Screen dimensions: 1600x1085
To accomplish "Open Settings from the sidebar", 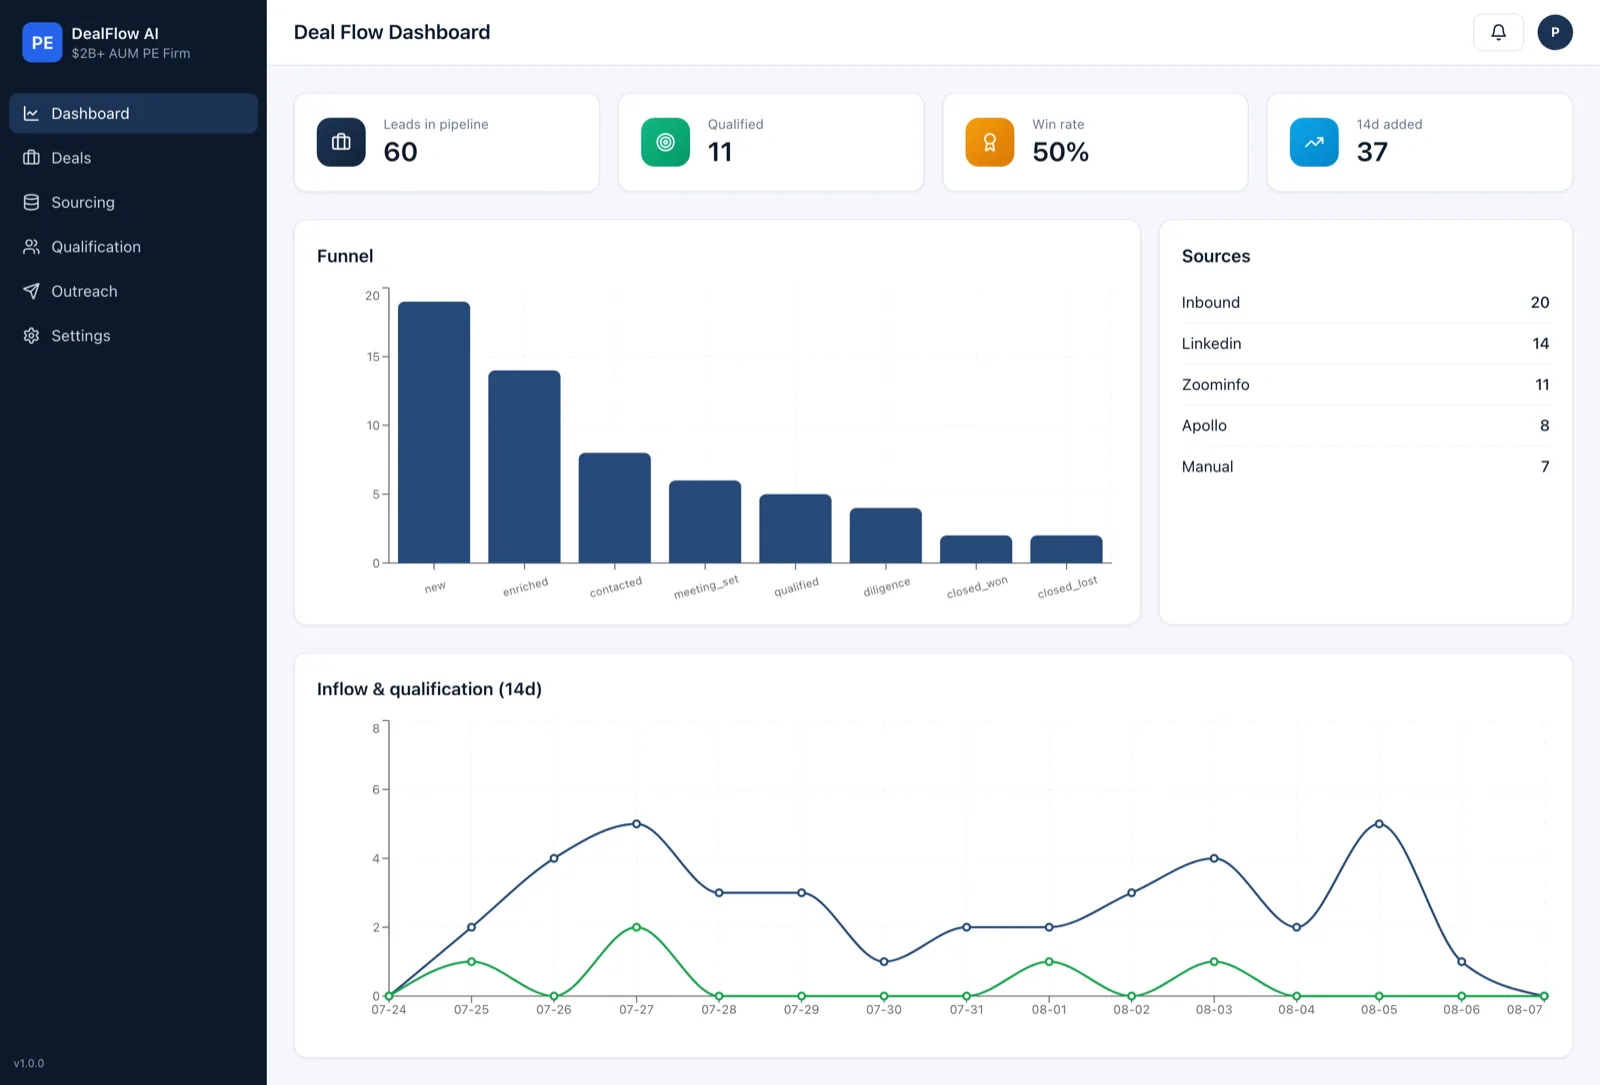I will [x=133, y=336].
